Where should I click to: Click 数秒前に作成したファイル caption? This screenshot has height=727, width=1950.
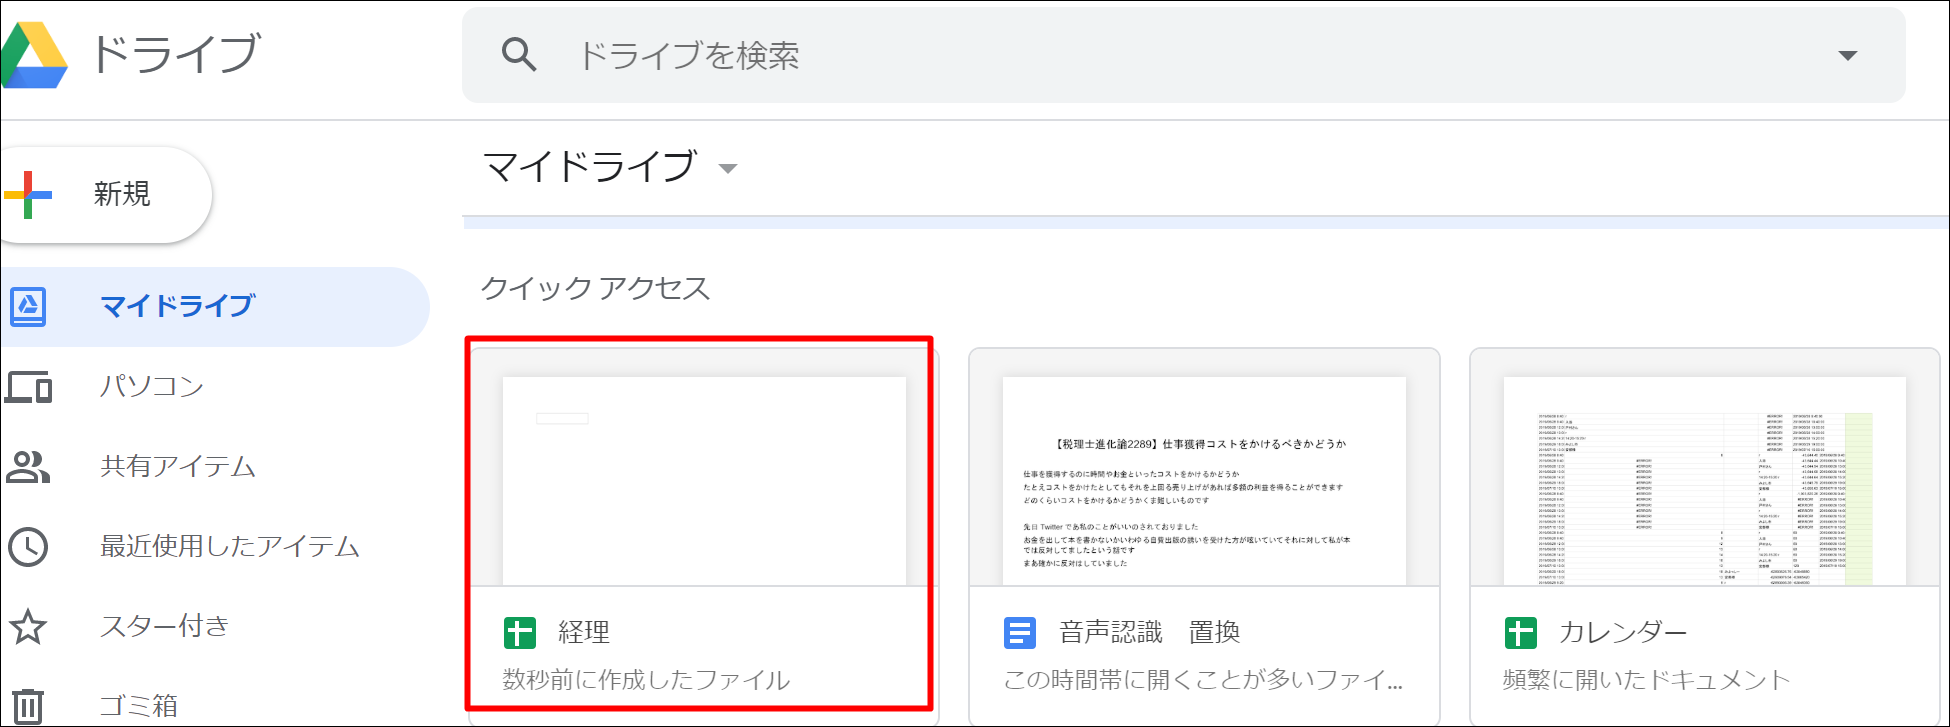point(646,680)
